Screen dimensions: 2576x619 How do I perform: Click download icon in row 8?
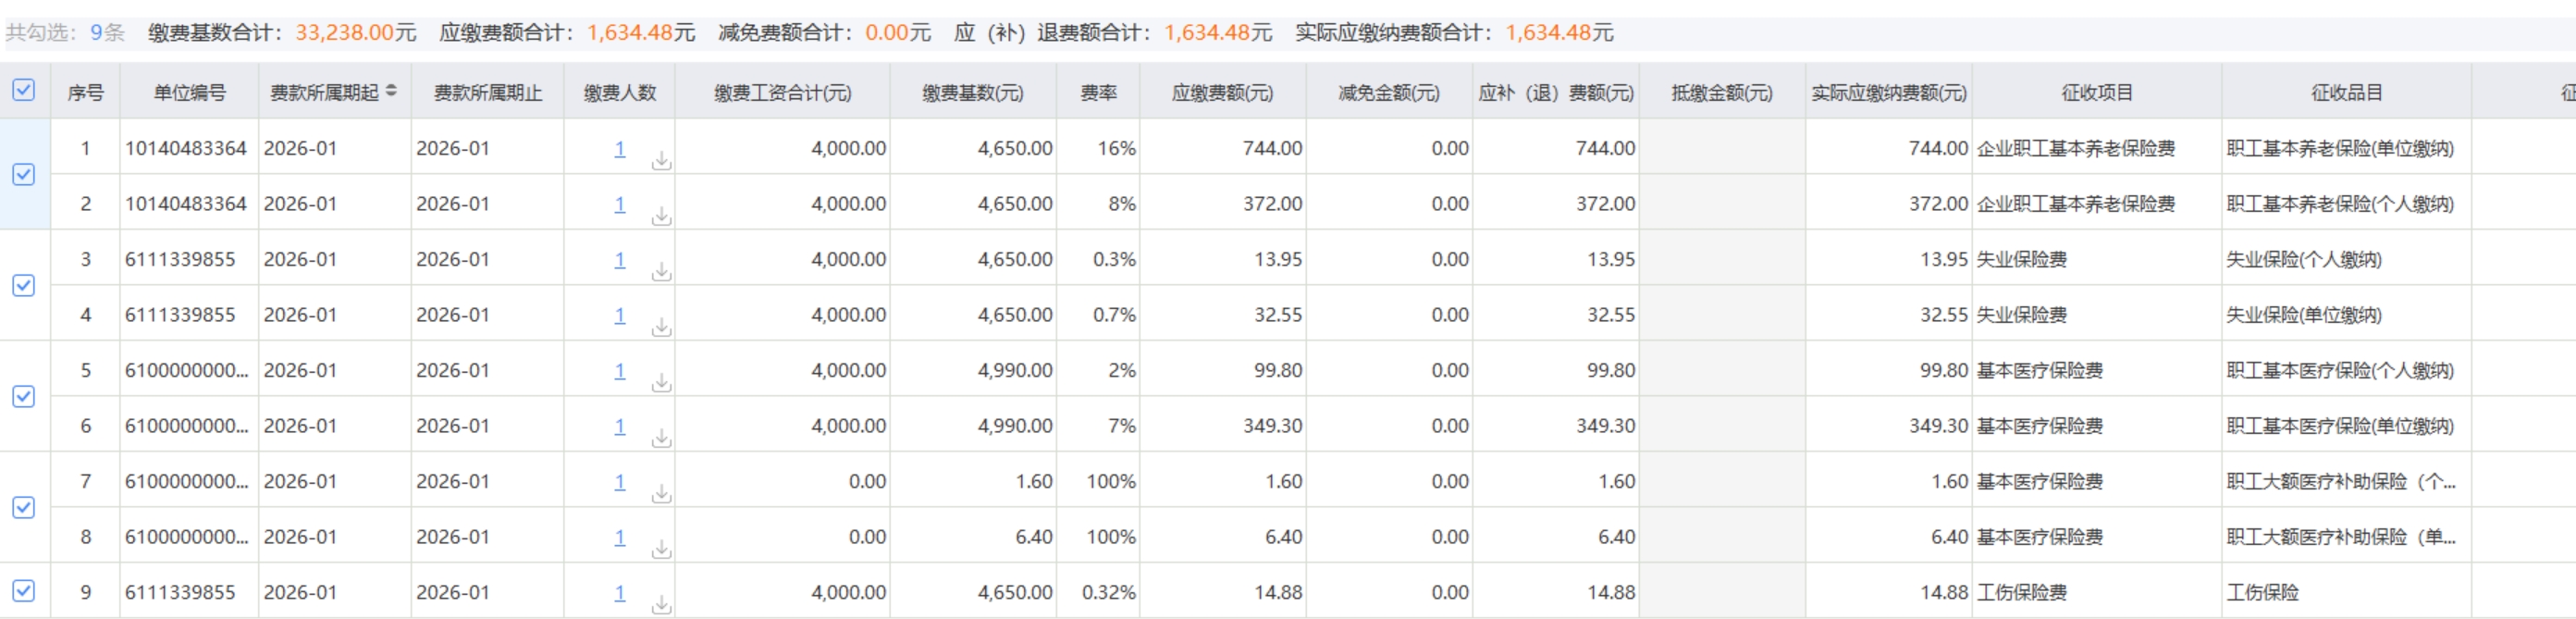[661, 549]
